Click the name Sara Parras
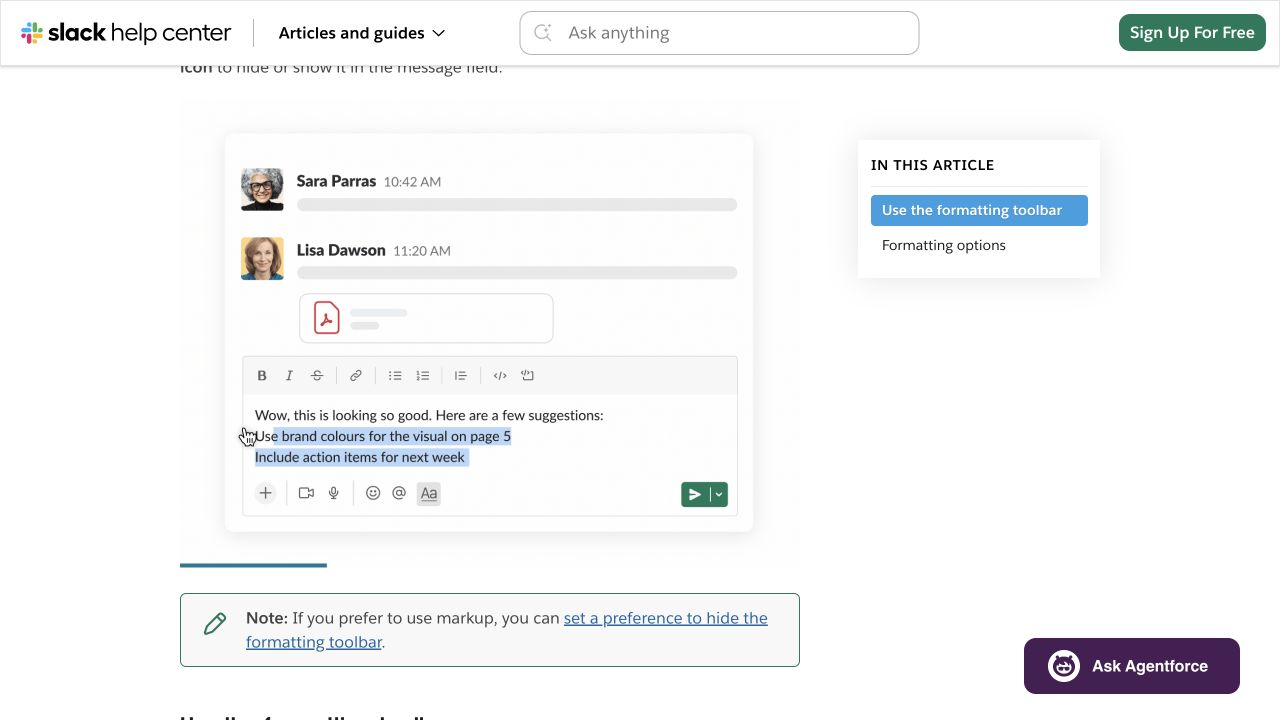This screenshot has width=1280, height=720. coord(336,181)
